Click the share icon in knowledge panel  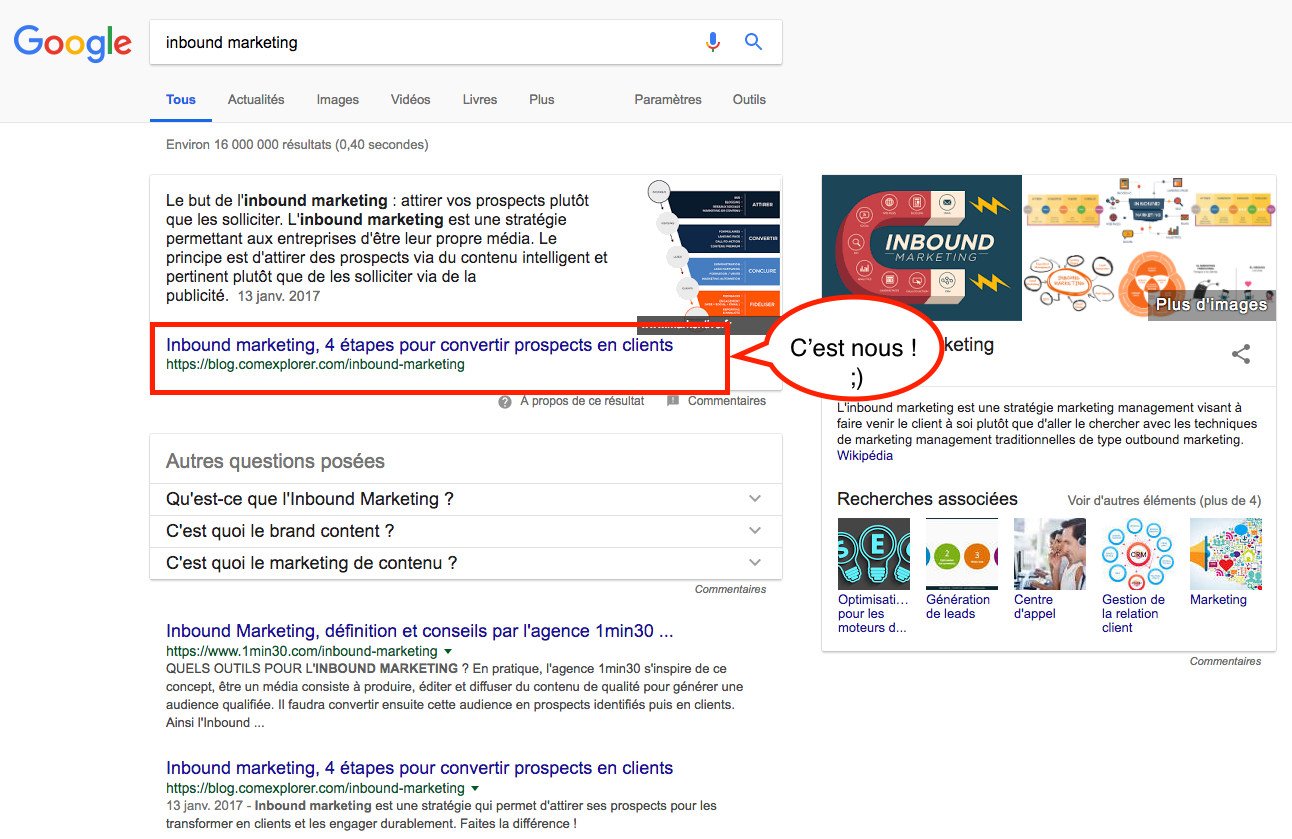point(1241,353)
